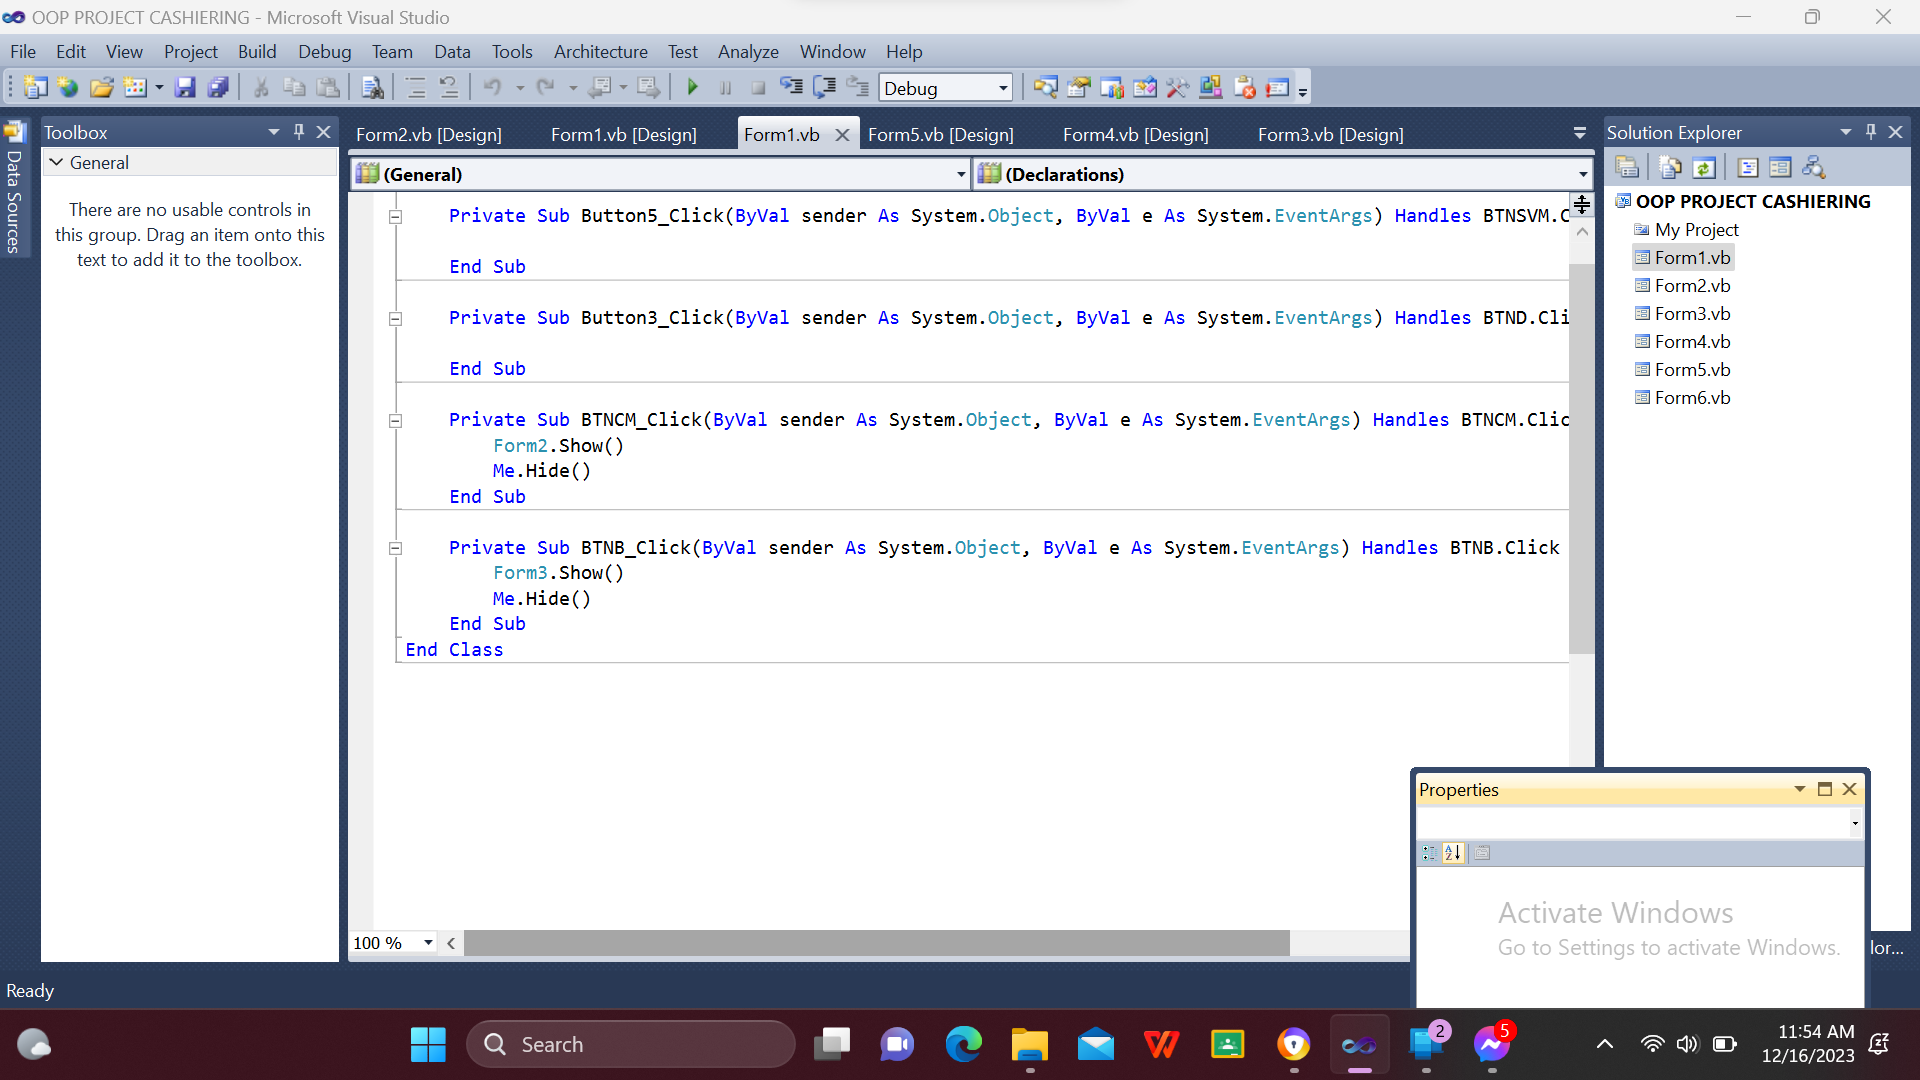Click Refresh in Solution Explorer toolbar
The width and height of the screenshot is (1920, 1080).
pos(1704,168)
